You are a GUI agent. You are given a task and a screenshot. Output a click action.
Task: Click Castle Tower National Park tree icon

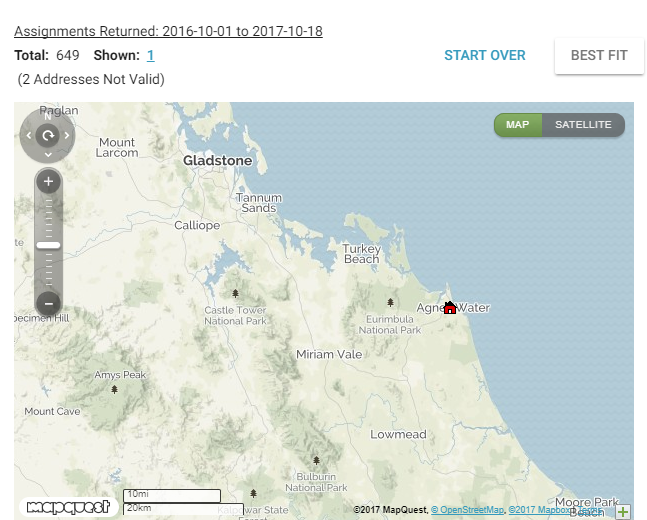click(235, 293)
